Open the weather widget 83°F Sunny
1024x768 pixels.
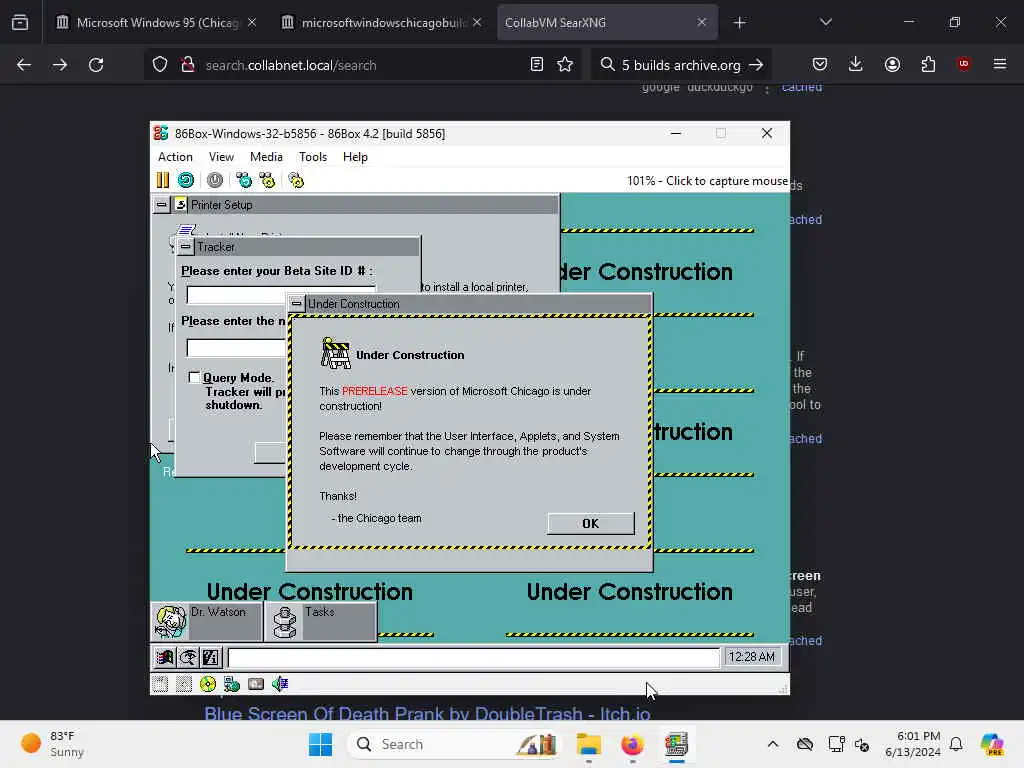pos(52,744)
